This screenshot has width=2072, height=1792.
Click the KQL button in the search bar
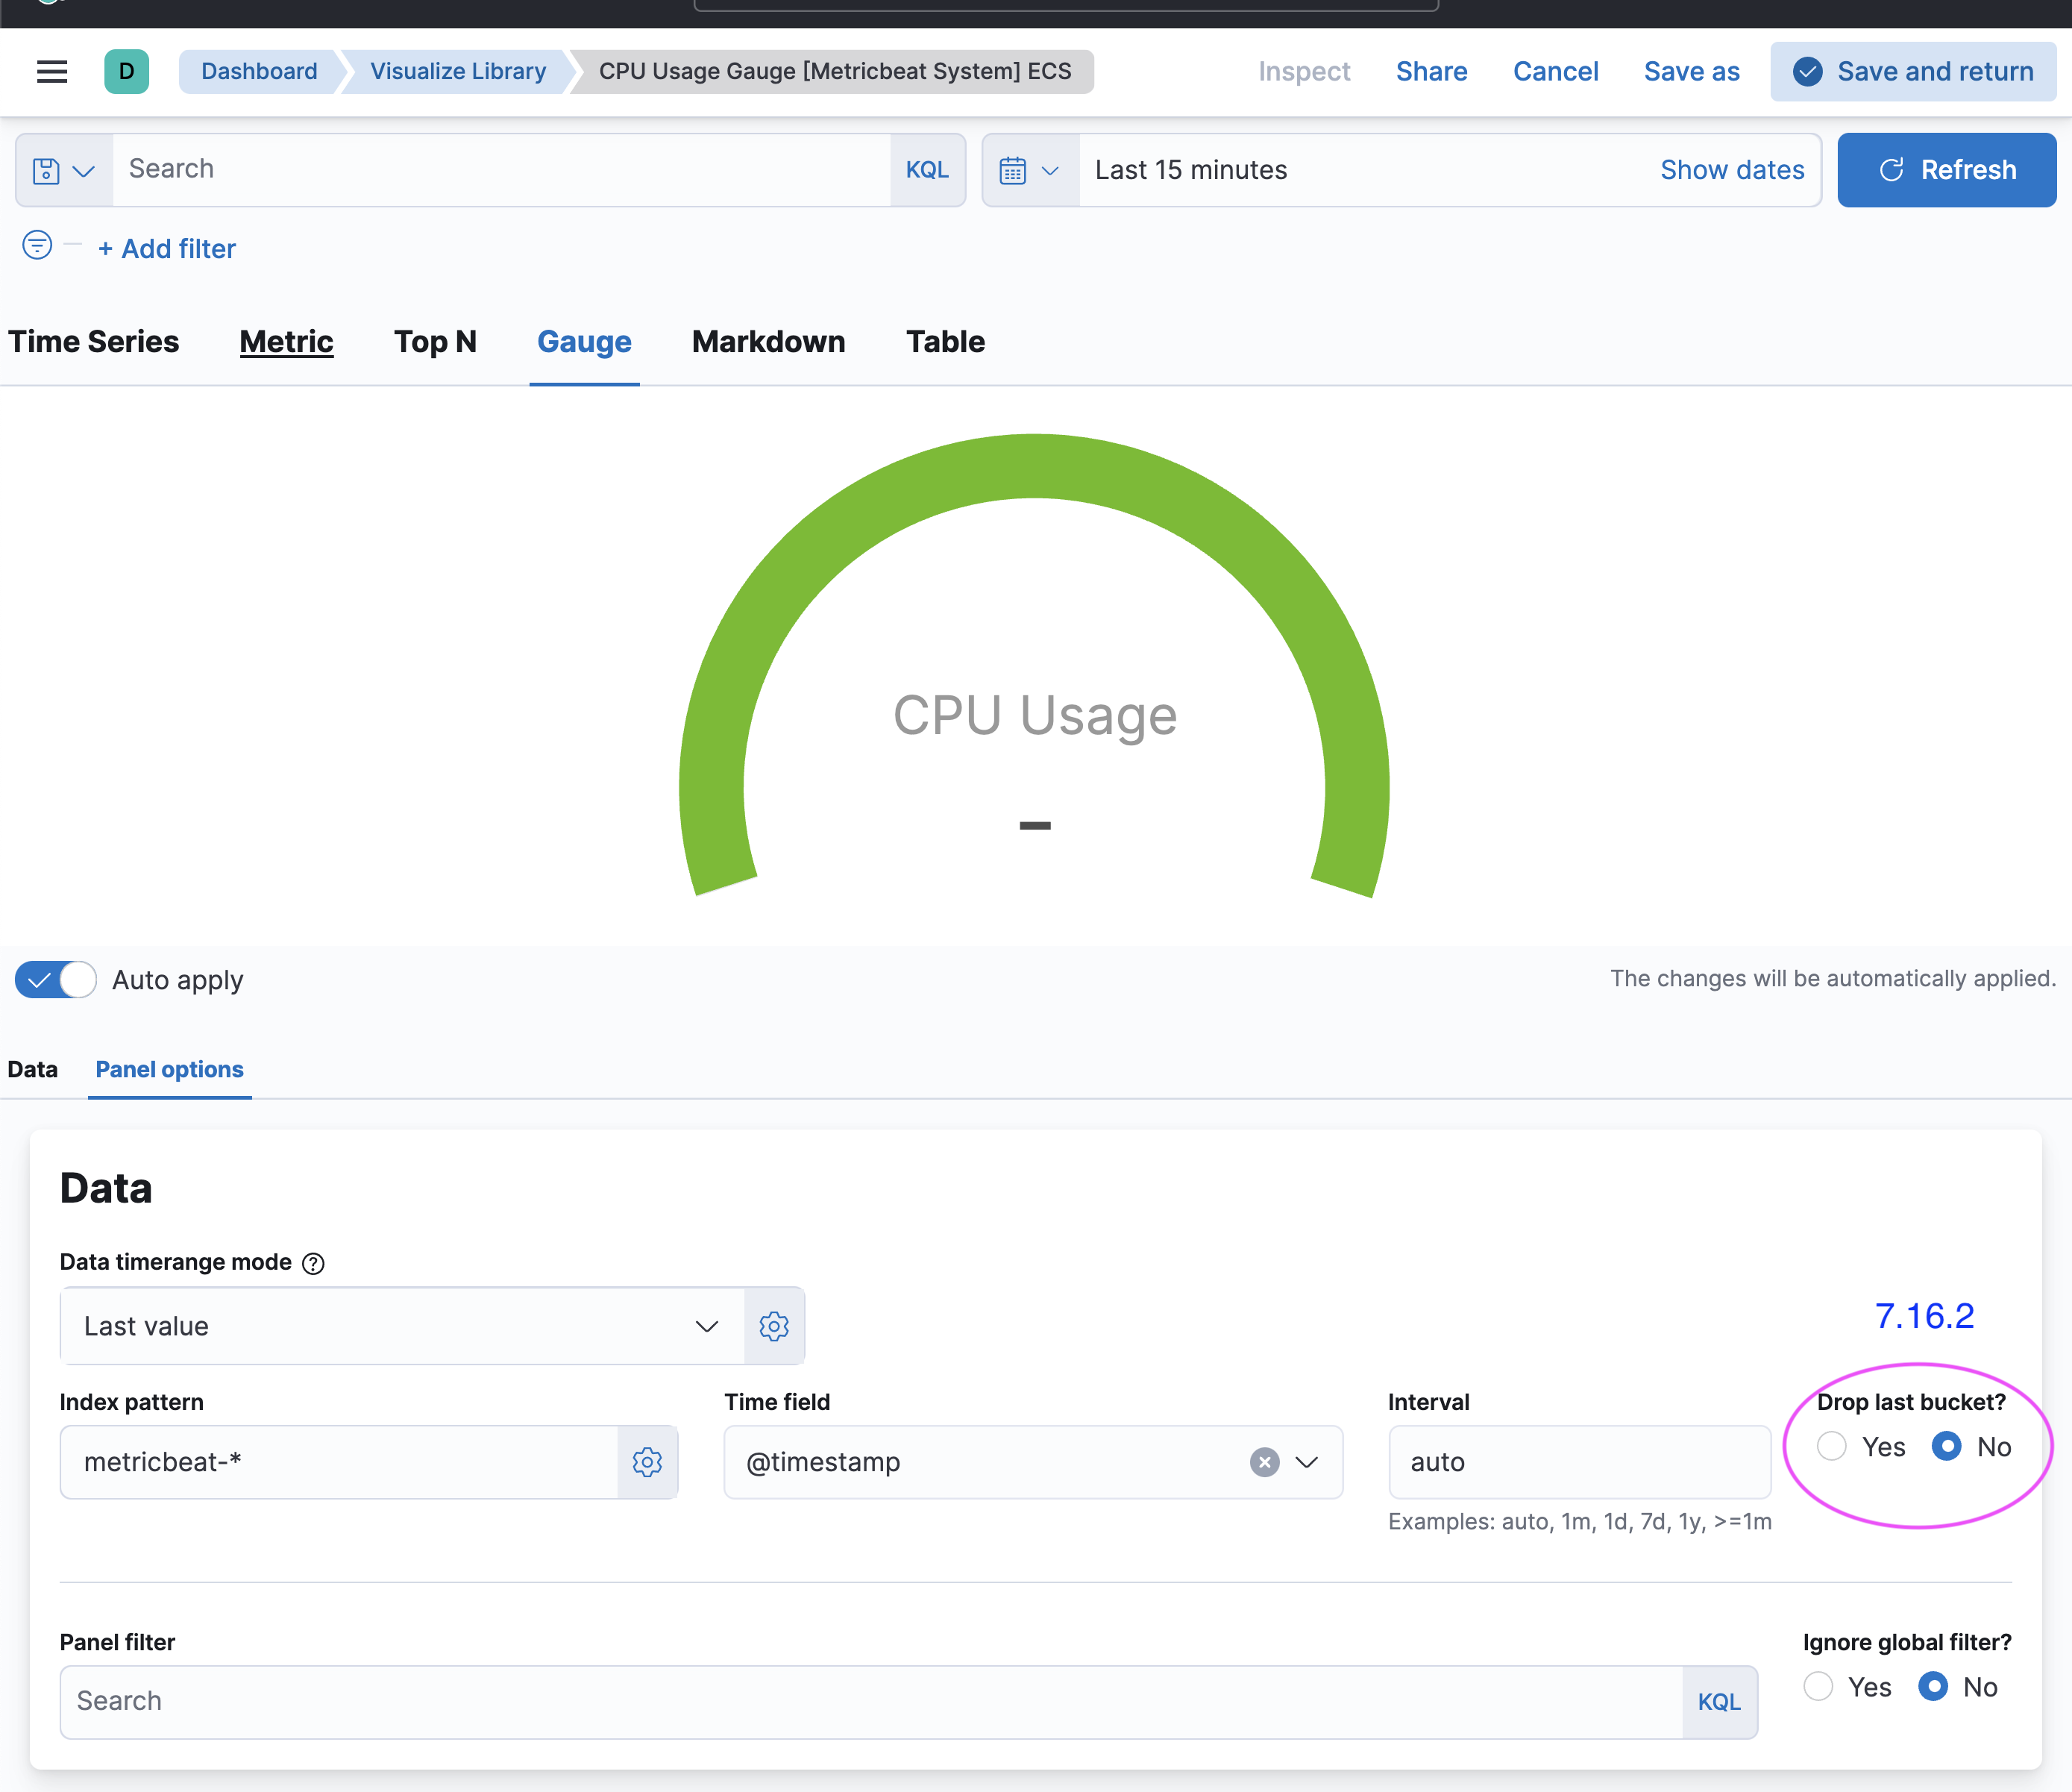point(926,169)
